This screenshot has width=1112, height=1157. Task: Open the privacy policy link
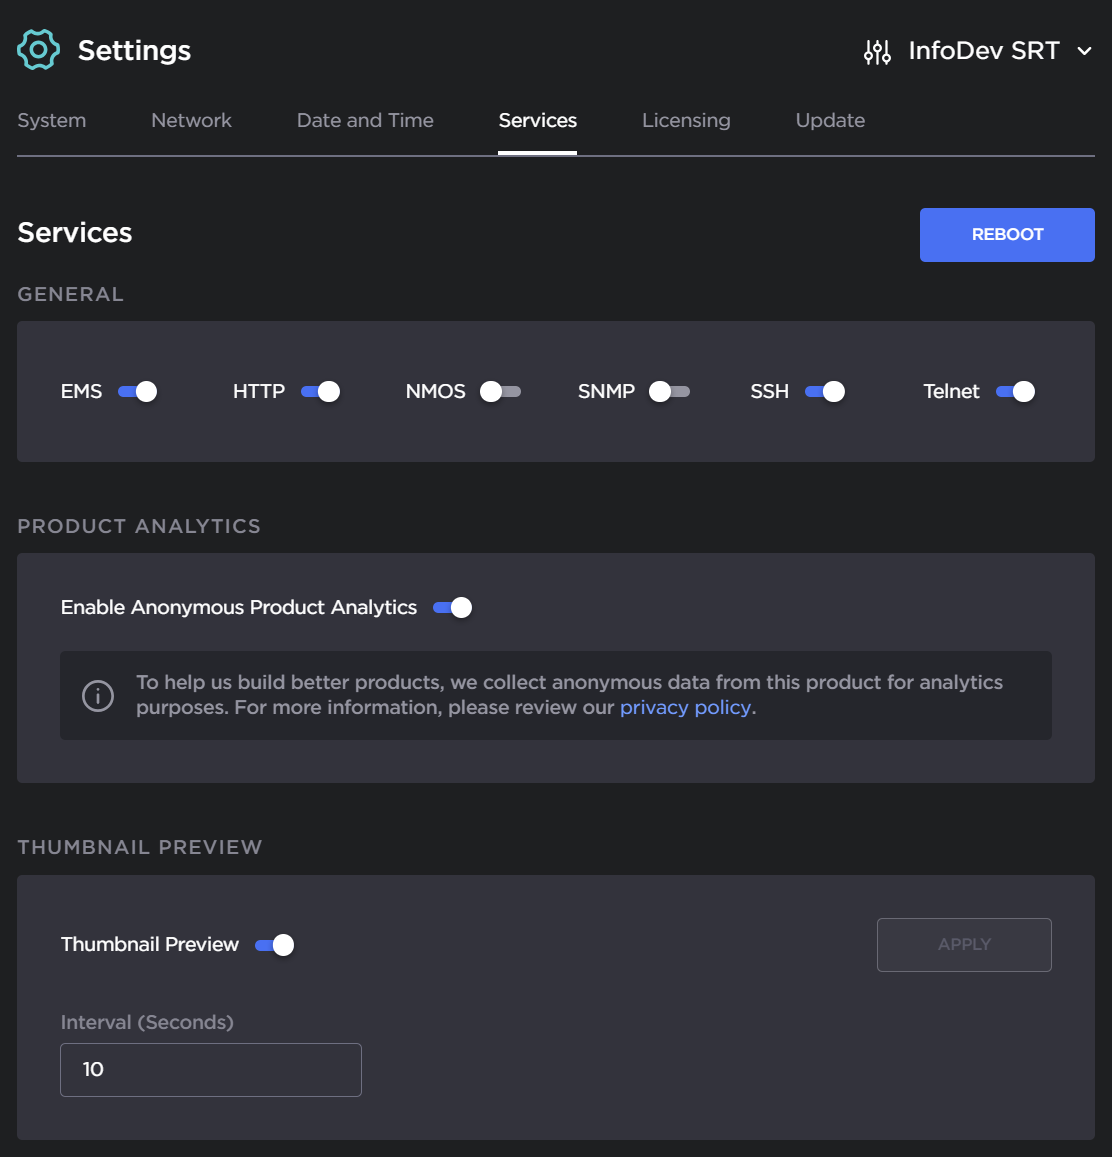coord(685,708)
